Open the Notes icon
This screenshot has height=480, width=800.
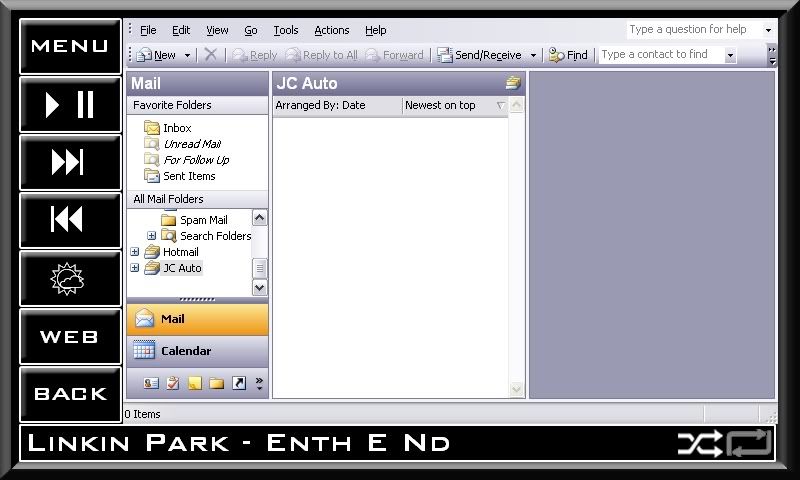[195, 383]
